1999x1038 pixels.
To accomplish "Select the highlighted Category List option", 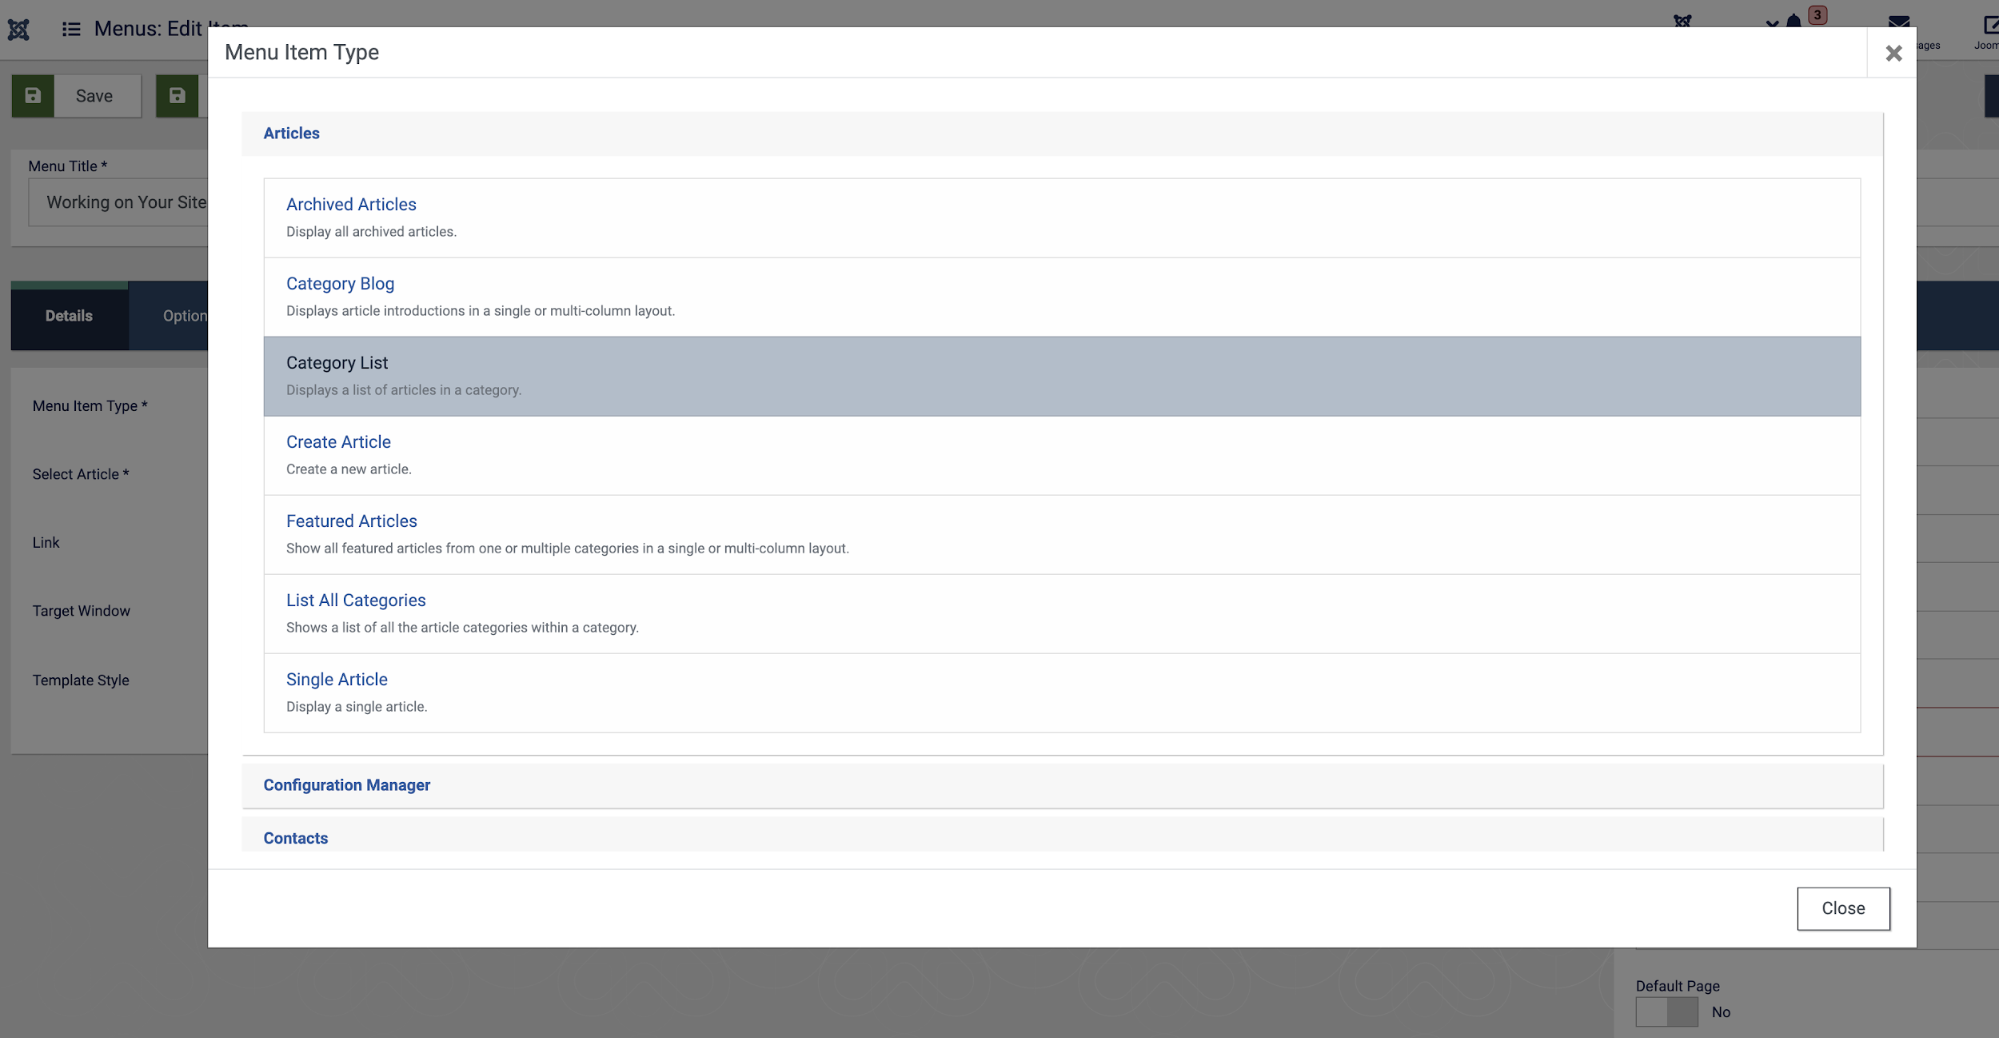I will (337, 363).
